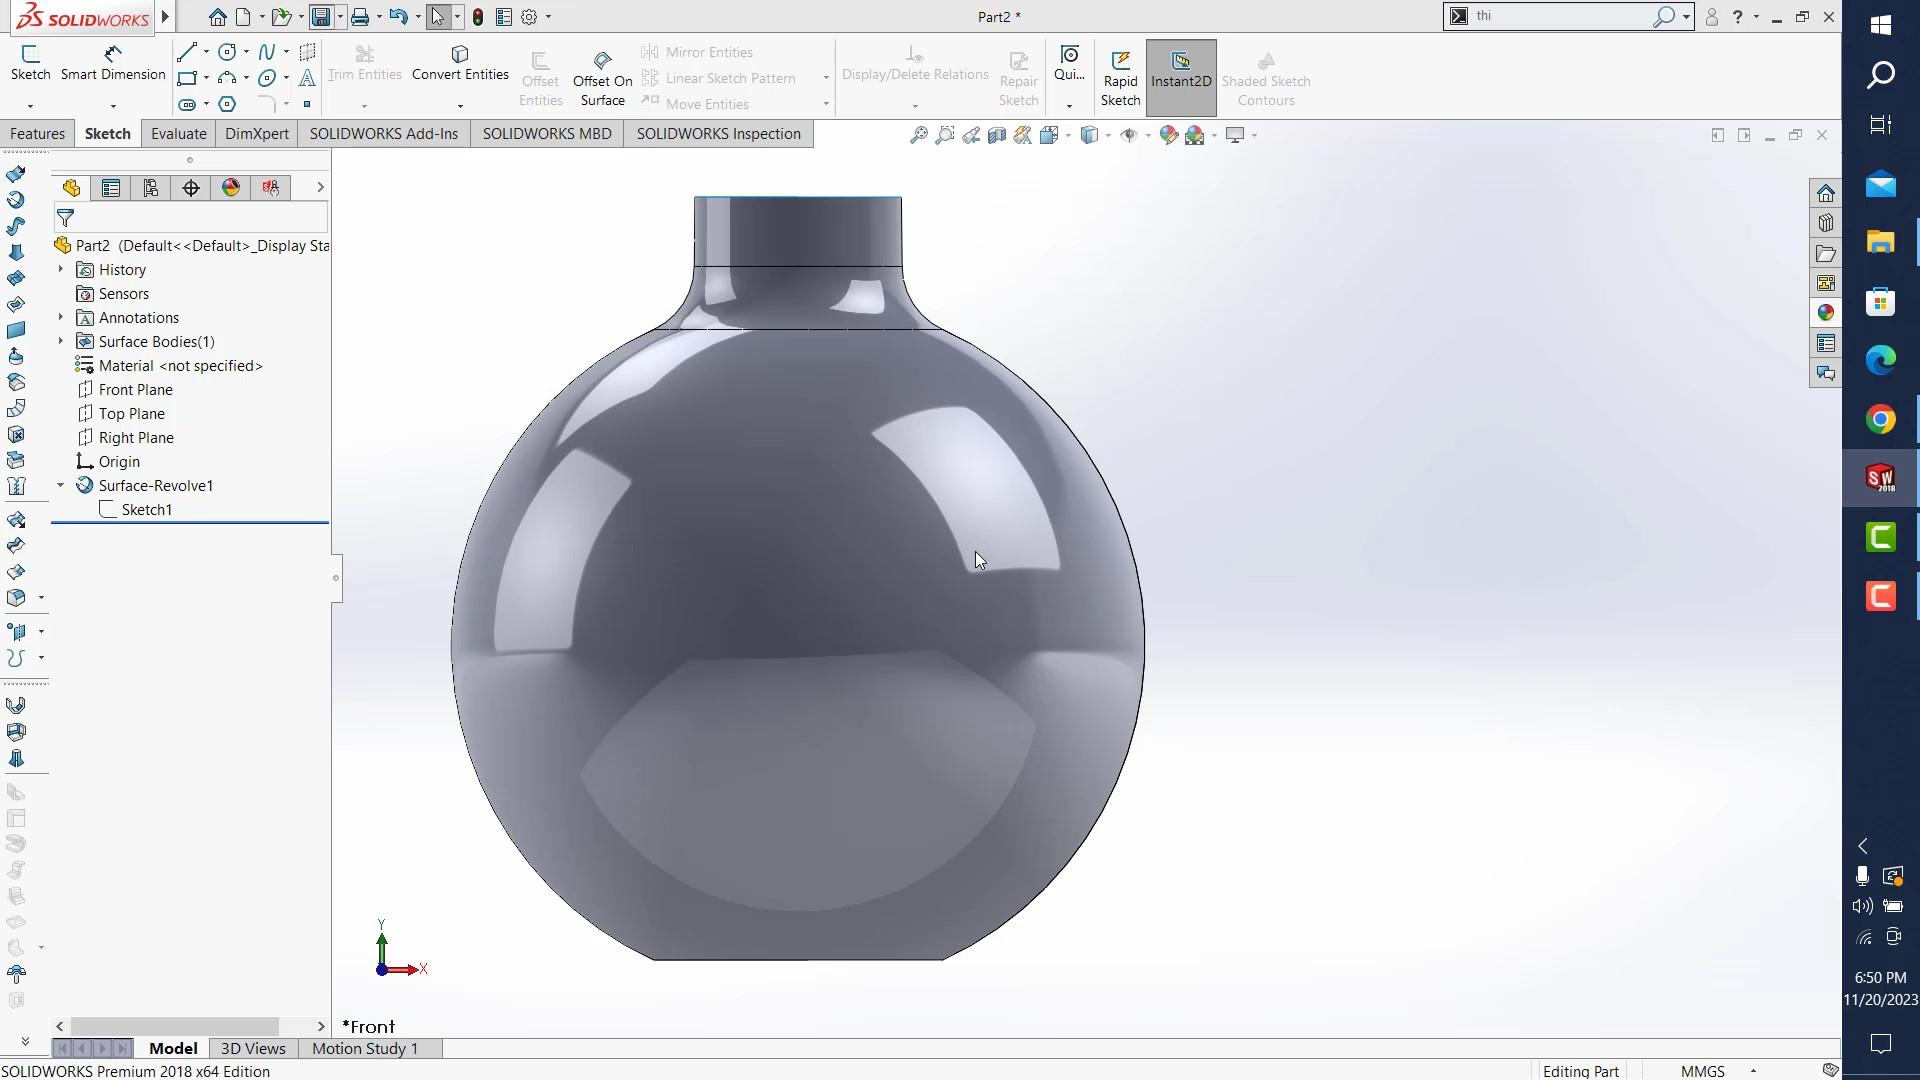This screenshot has height=1080, width=1920.
Task: Open the Display Style dropdown arrow
Action: (1108, 135)
